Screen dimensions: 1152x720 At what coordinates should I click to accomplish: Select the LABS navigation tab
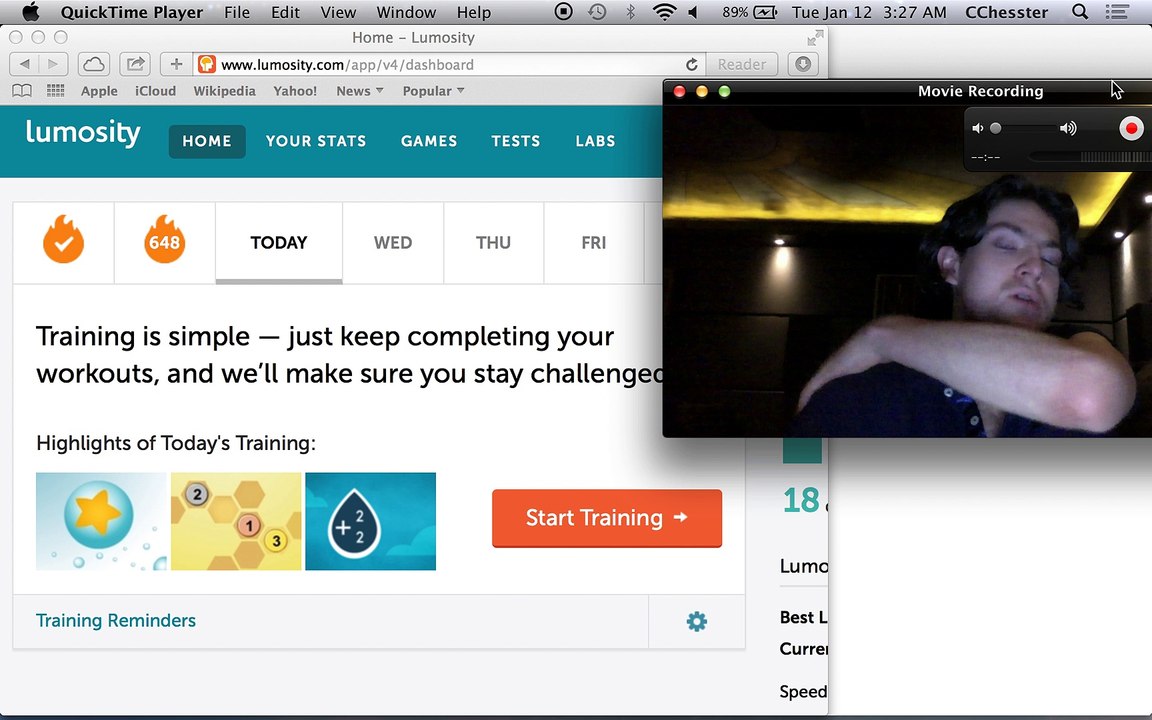click(595, 141)
